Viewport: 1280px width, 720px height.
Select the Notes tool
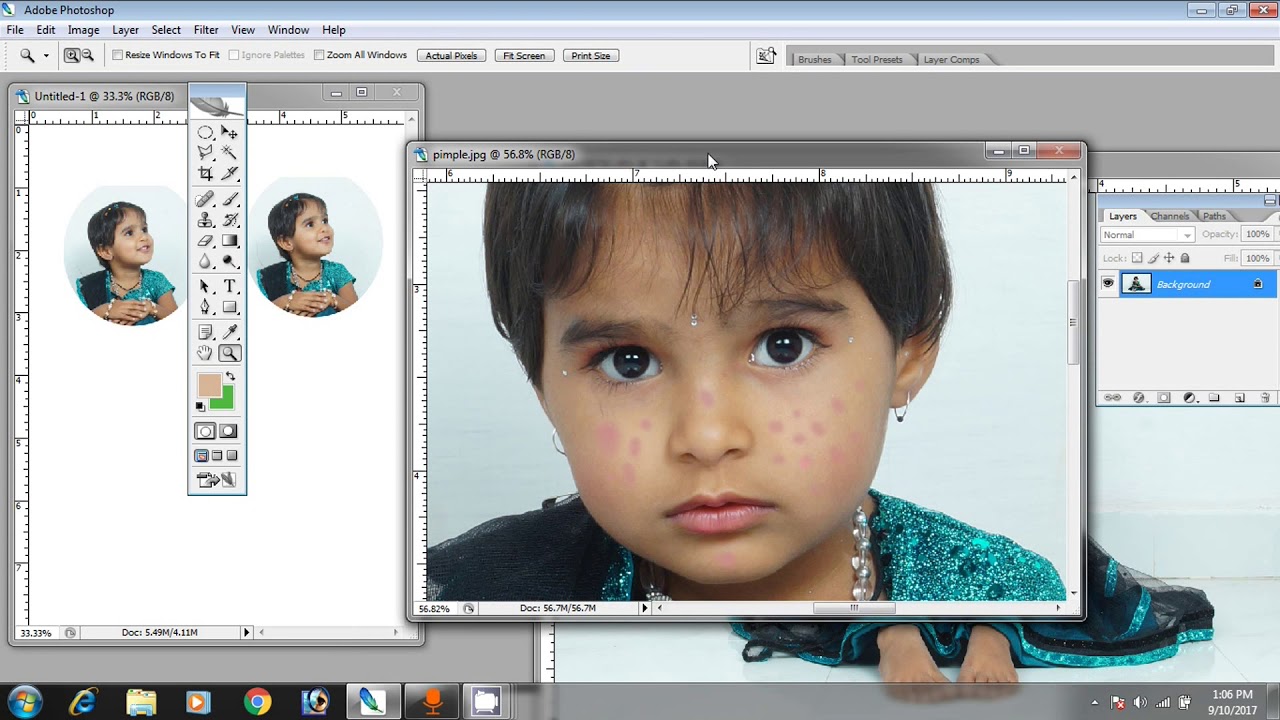pyautogui.click(x=205, y=332)
